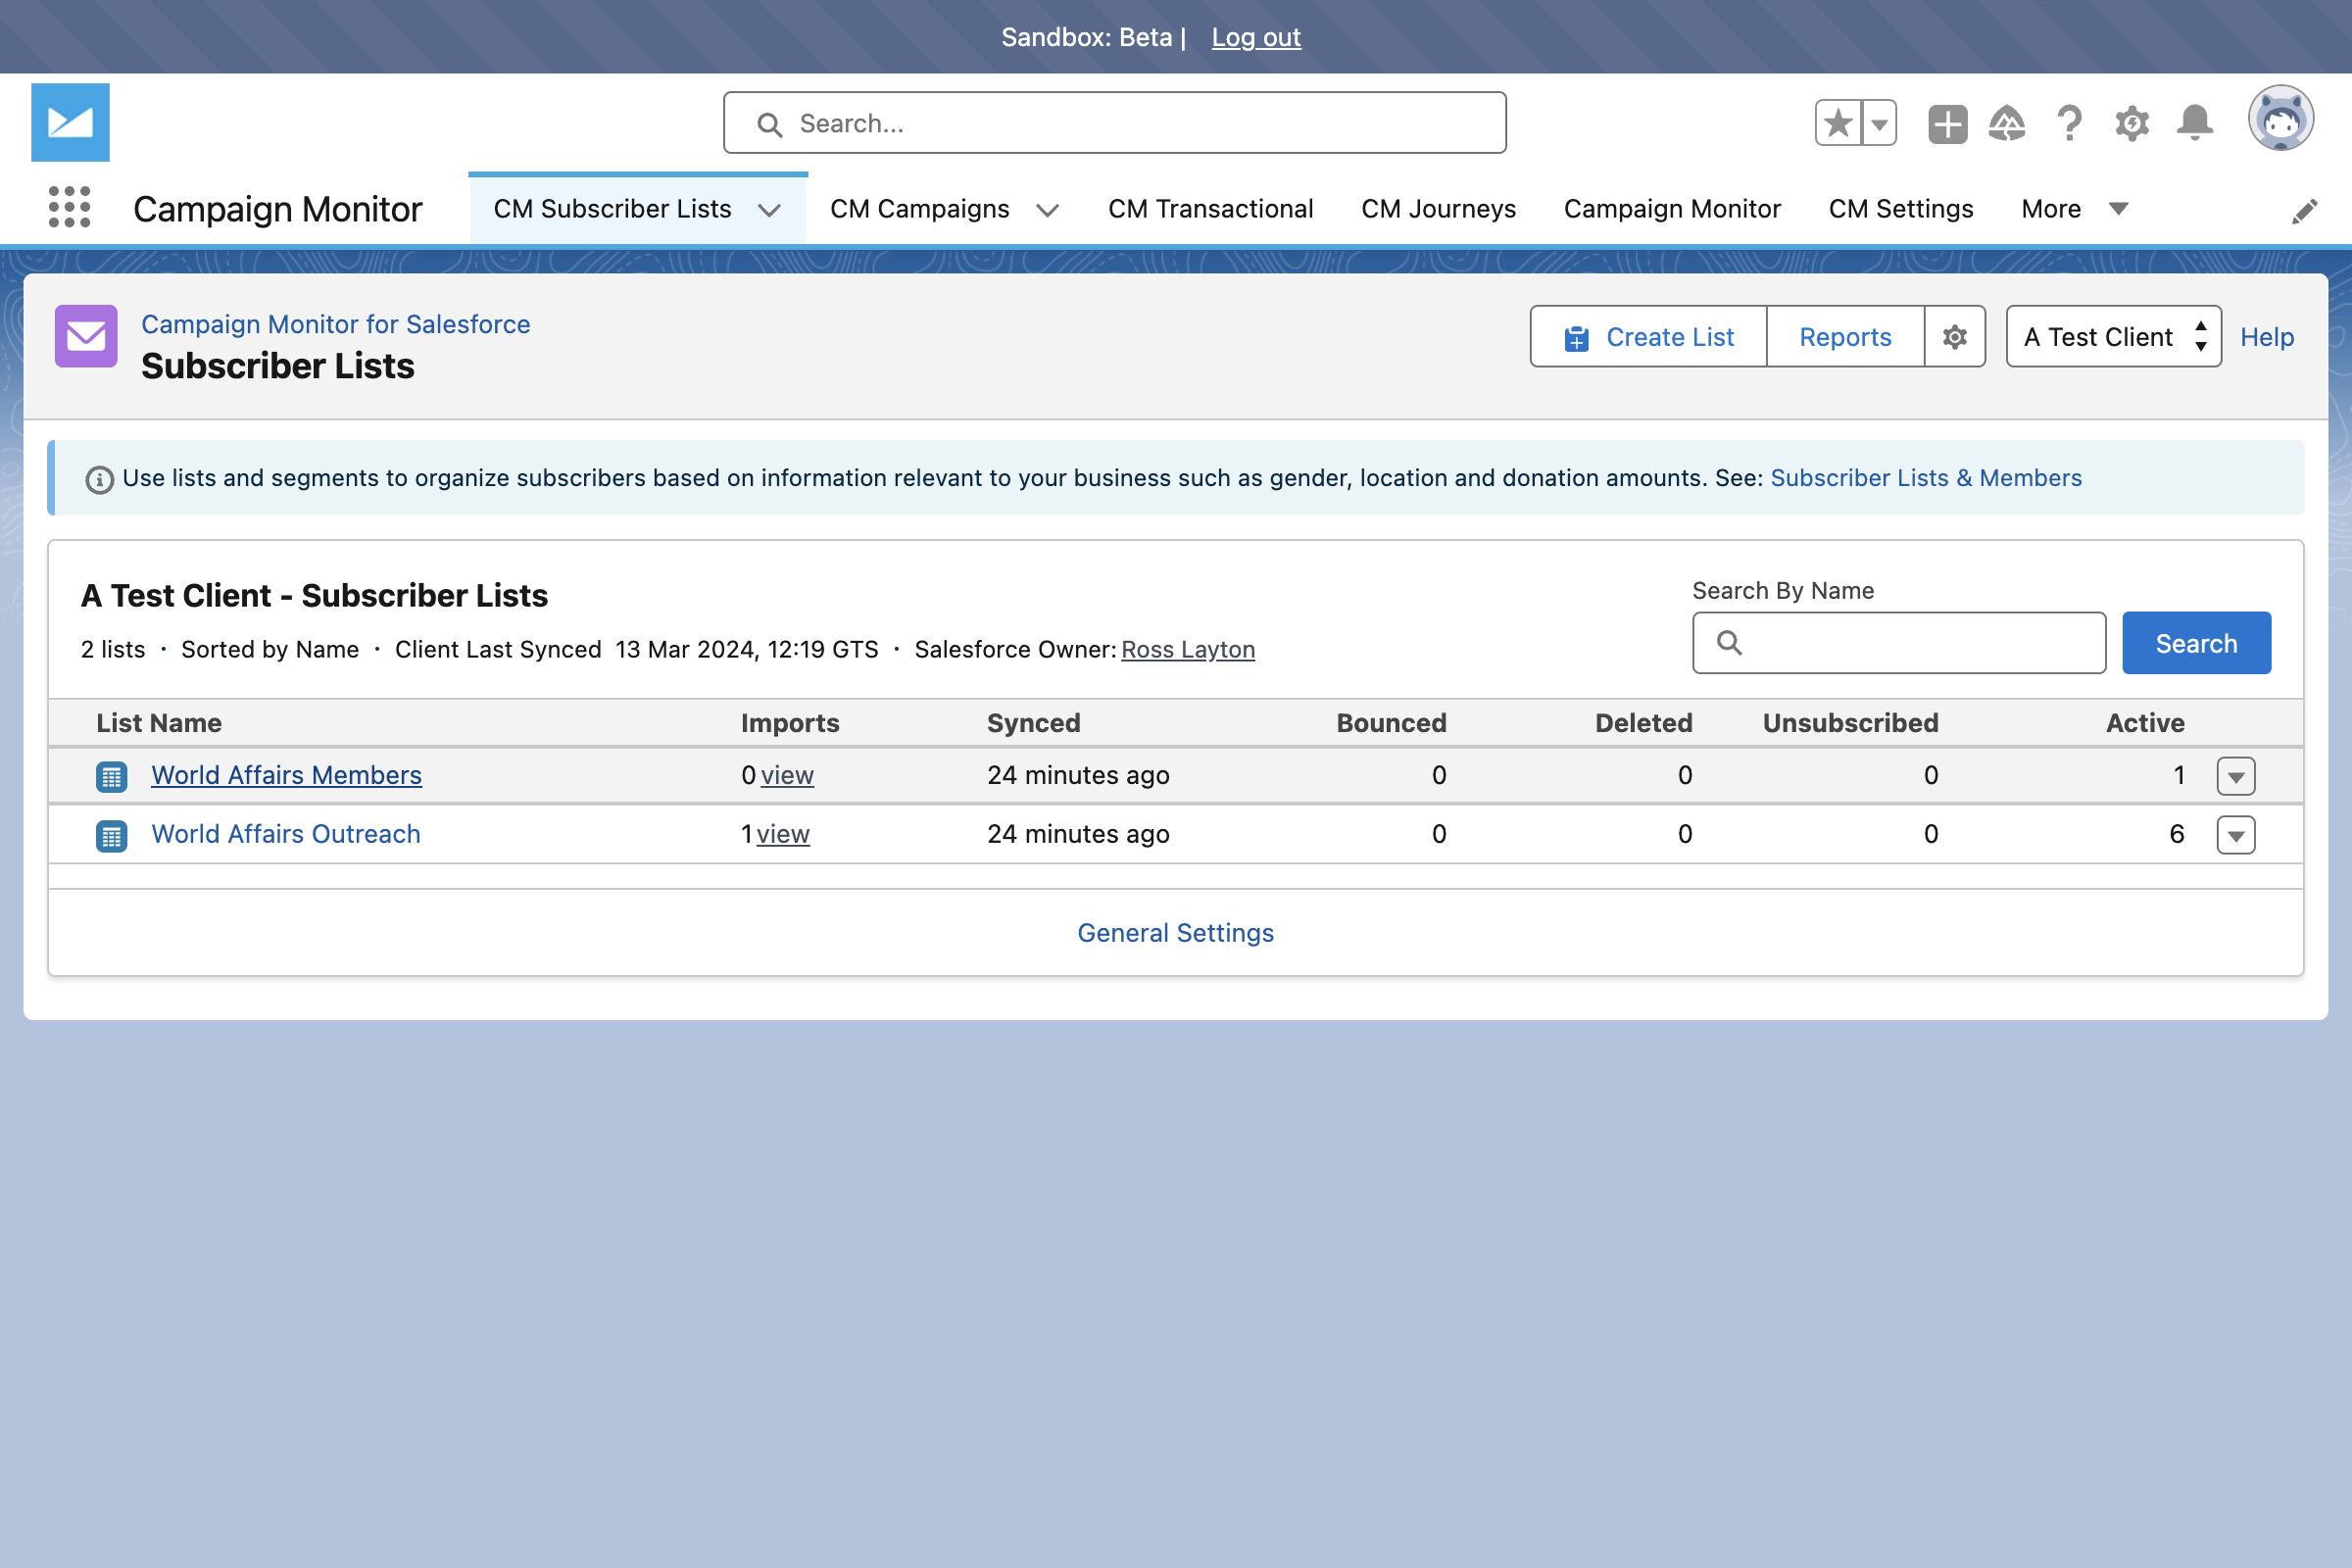2352x1568 pixels.
Task: Switch to the CM Campaigns tab
Action: pyautogui.click(x=919, y=209)
